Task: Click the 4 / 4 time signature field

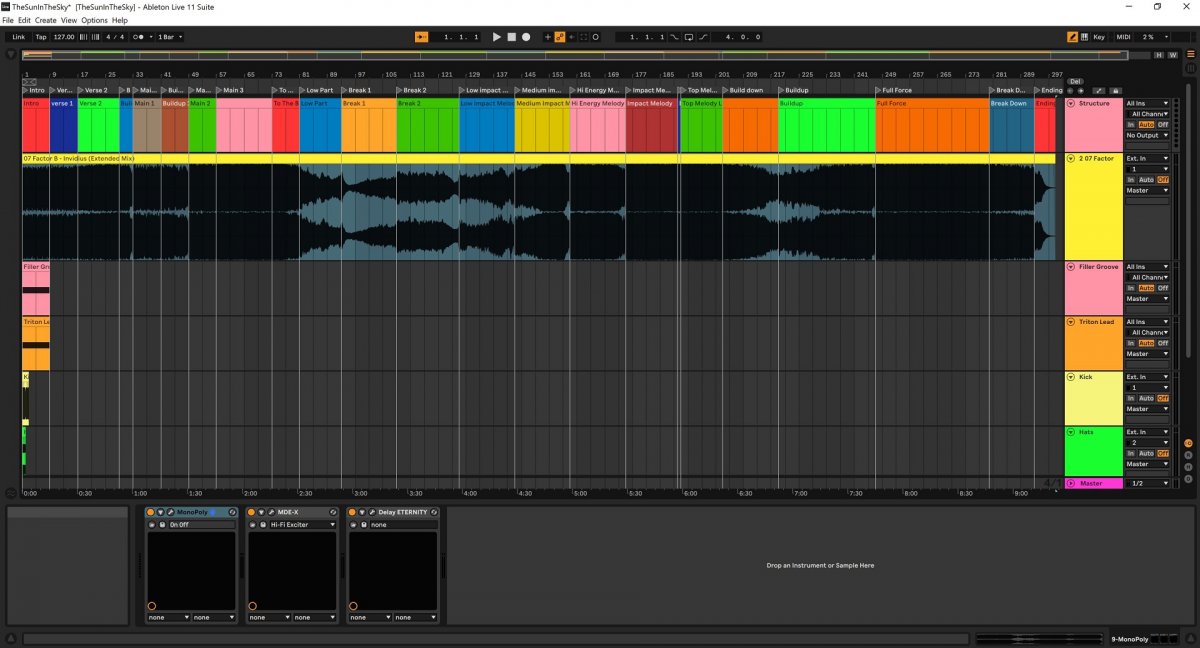Action: pyautogui.click(x=115, y=37)
